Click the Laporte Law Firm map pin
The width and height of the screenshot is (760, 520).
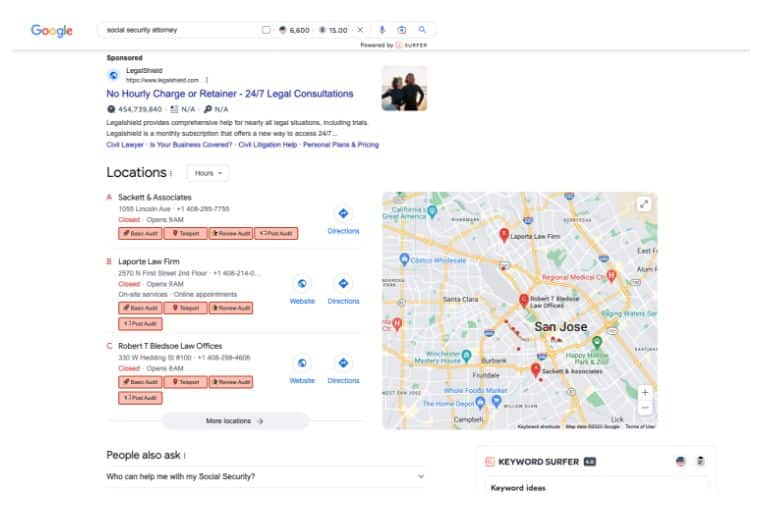tap(504, 235)
